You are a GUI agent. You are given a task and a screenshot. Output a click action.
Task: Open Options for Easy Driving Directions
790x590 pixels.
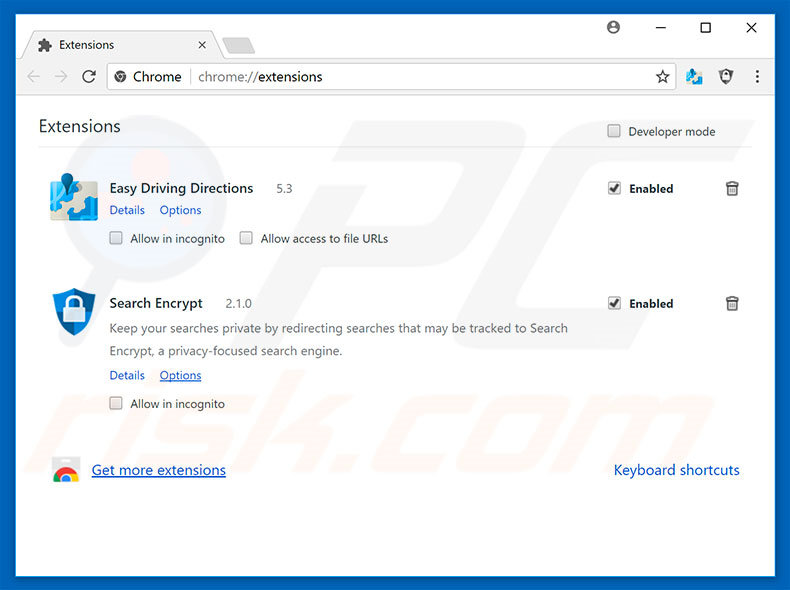tap(180, 210)
